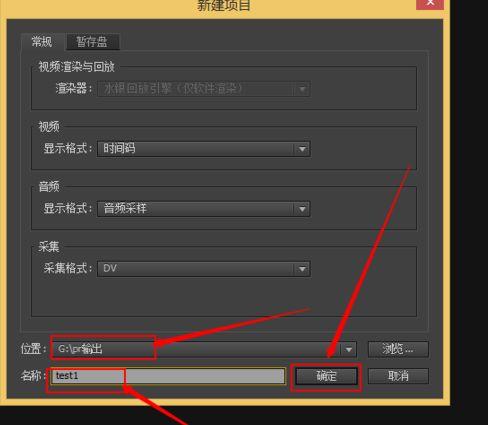The image size is (488, 425).
Task: Click the 名称 field containing test1
Action: tap(168, 376)
